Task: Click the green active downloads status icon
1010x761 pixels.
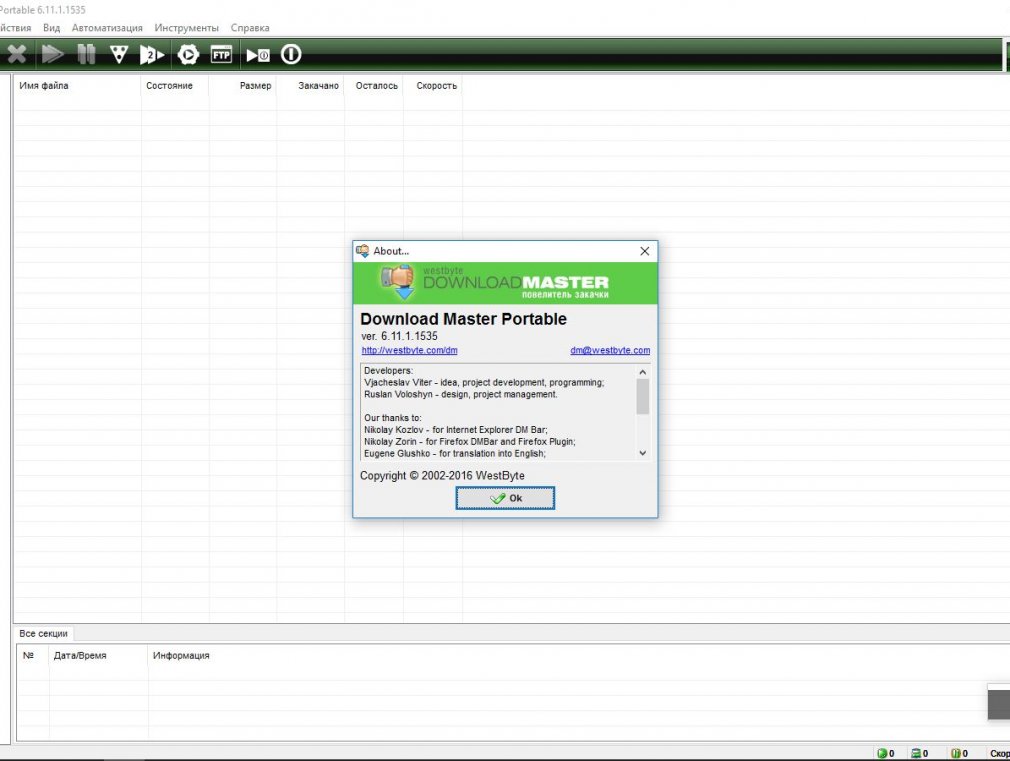Action: [x=882, y=753]
